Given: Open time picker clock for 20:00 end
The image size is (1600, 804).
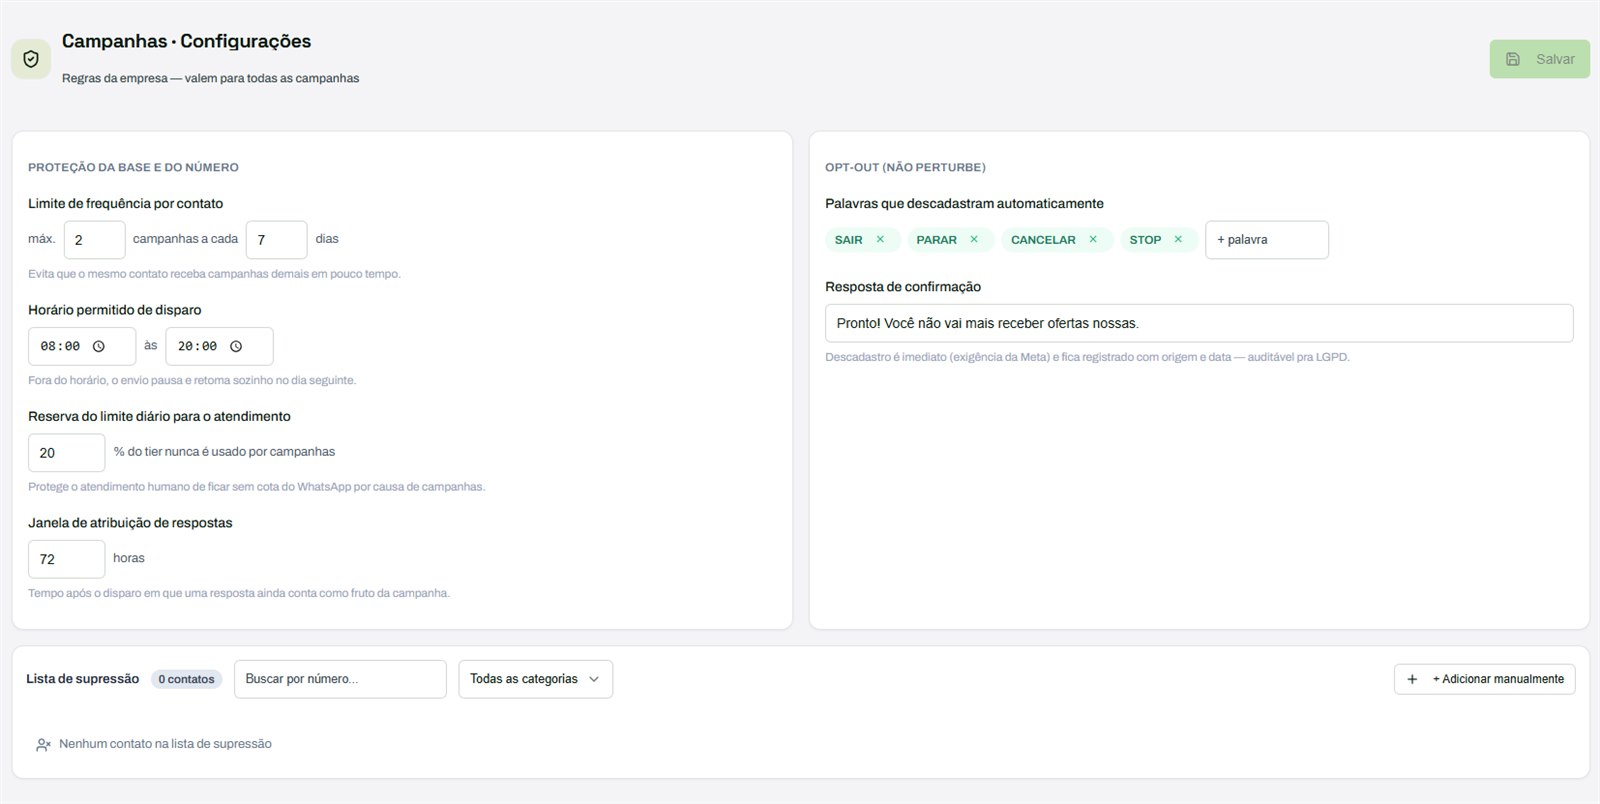Looking at the screenshot, I should pyautogui.click(x=236, y=346).
